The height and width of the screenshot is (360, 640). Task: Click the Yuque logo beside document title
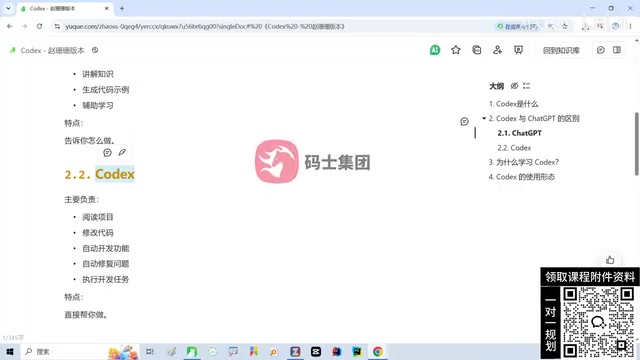[13, 50]
